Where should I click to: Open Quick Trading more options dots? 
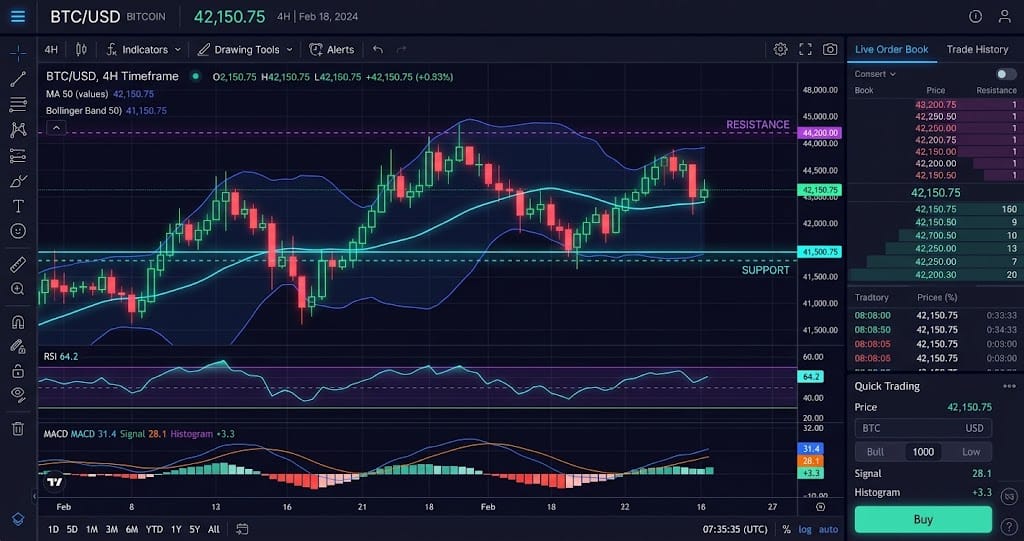click(x=1009, y=386)
